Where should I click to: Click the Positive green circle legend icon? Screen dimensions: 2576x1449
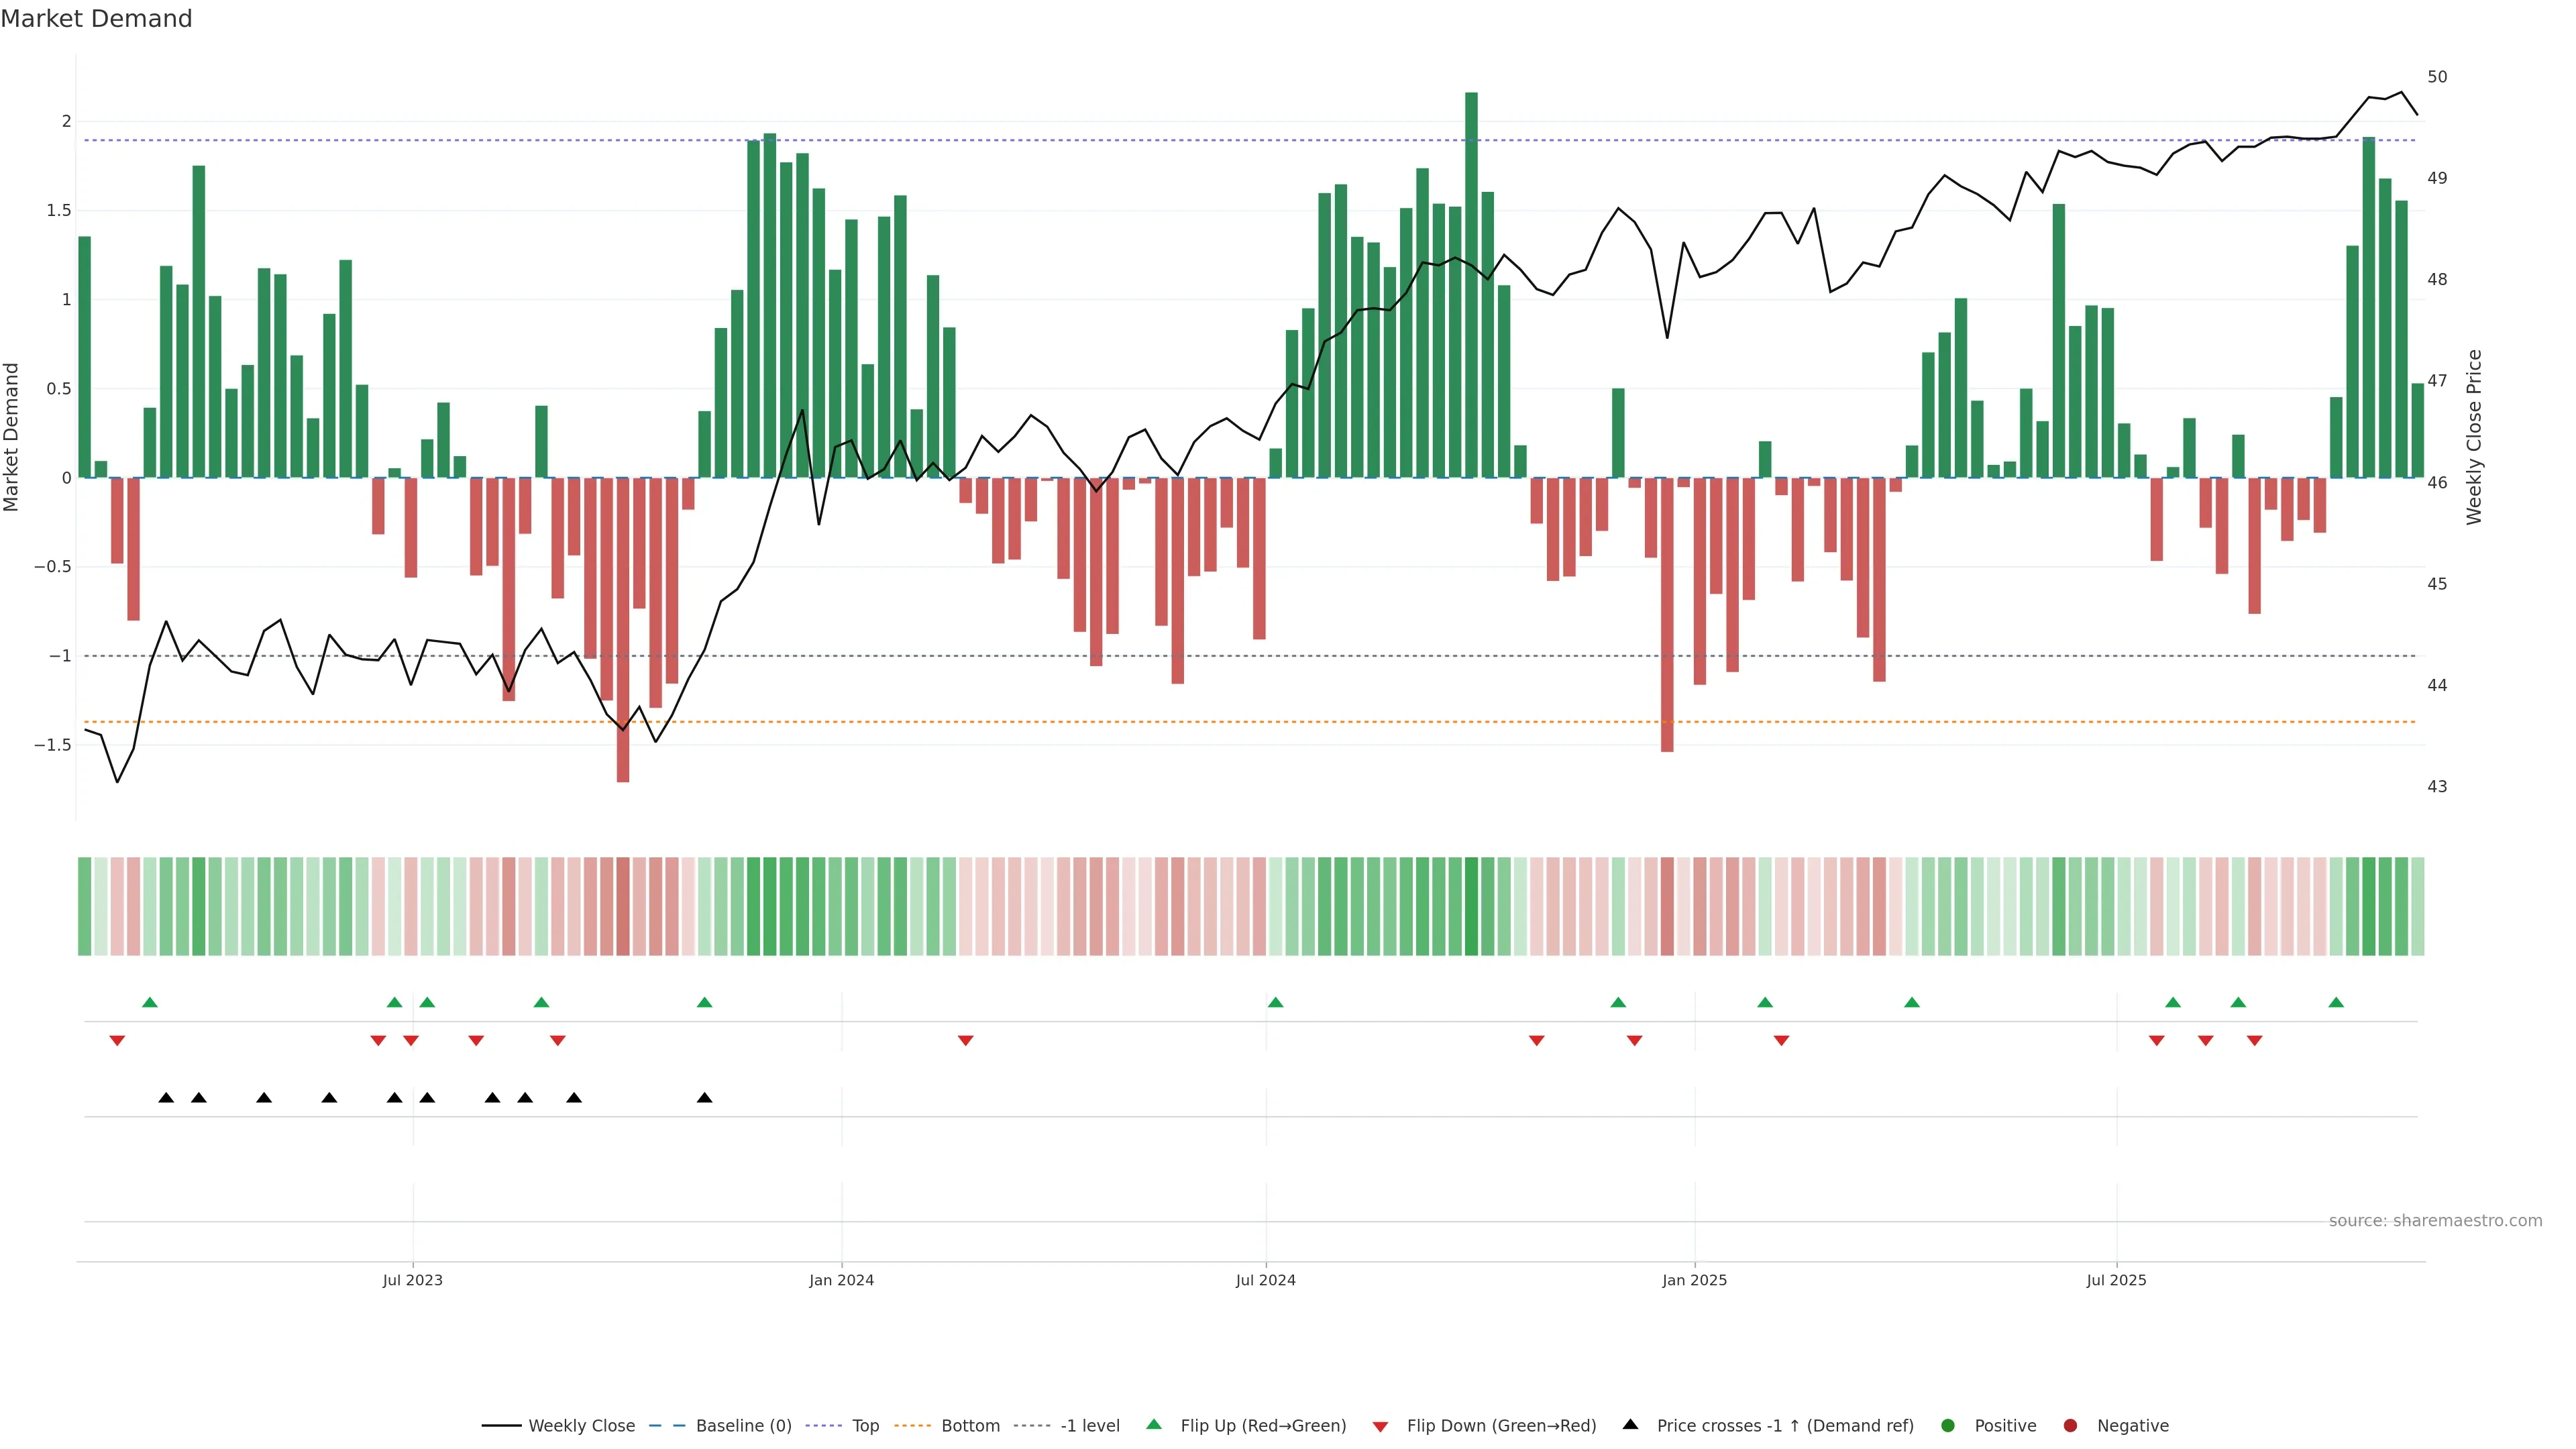tap(1947, 1426)
